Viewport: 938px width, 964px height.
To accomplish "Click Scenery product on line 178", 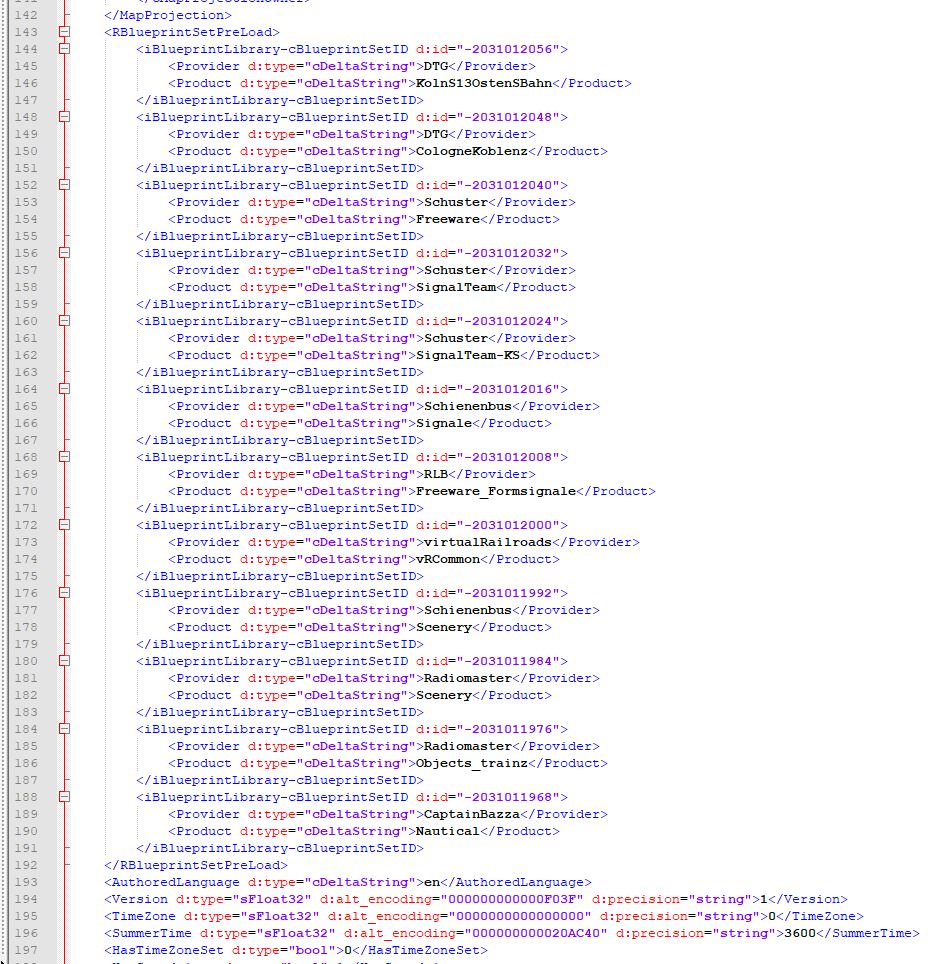I will coord(444,627).
